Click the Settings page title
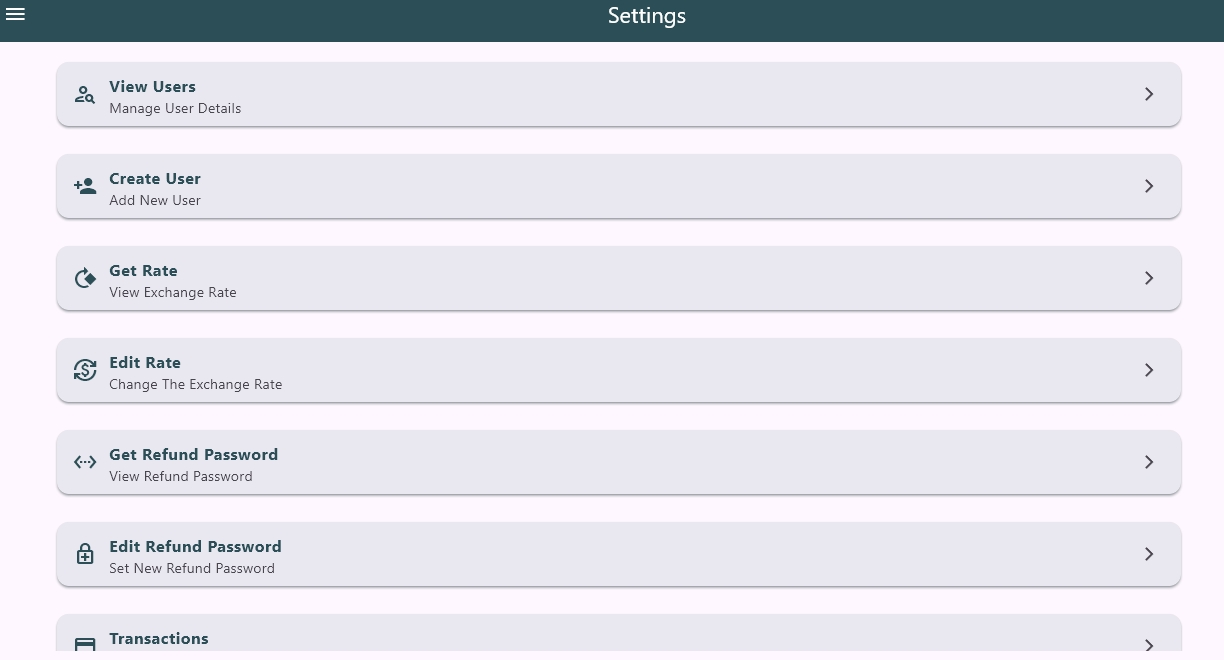This screenshot has width=1224, height=660. pyautogui.click(x=646, y=16)
